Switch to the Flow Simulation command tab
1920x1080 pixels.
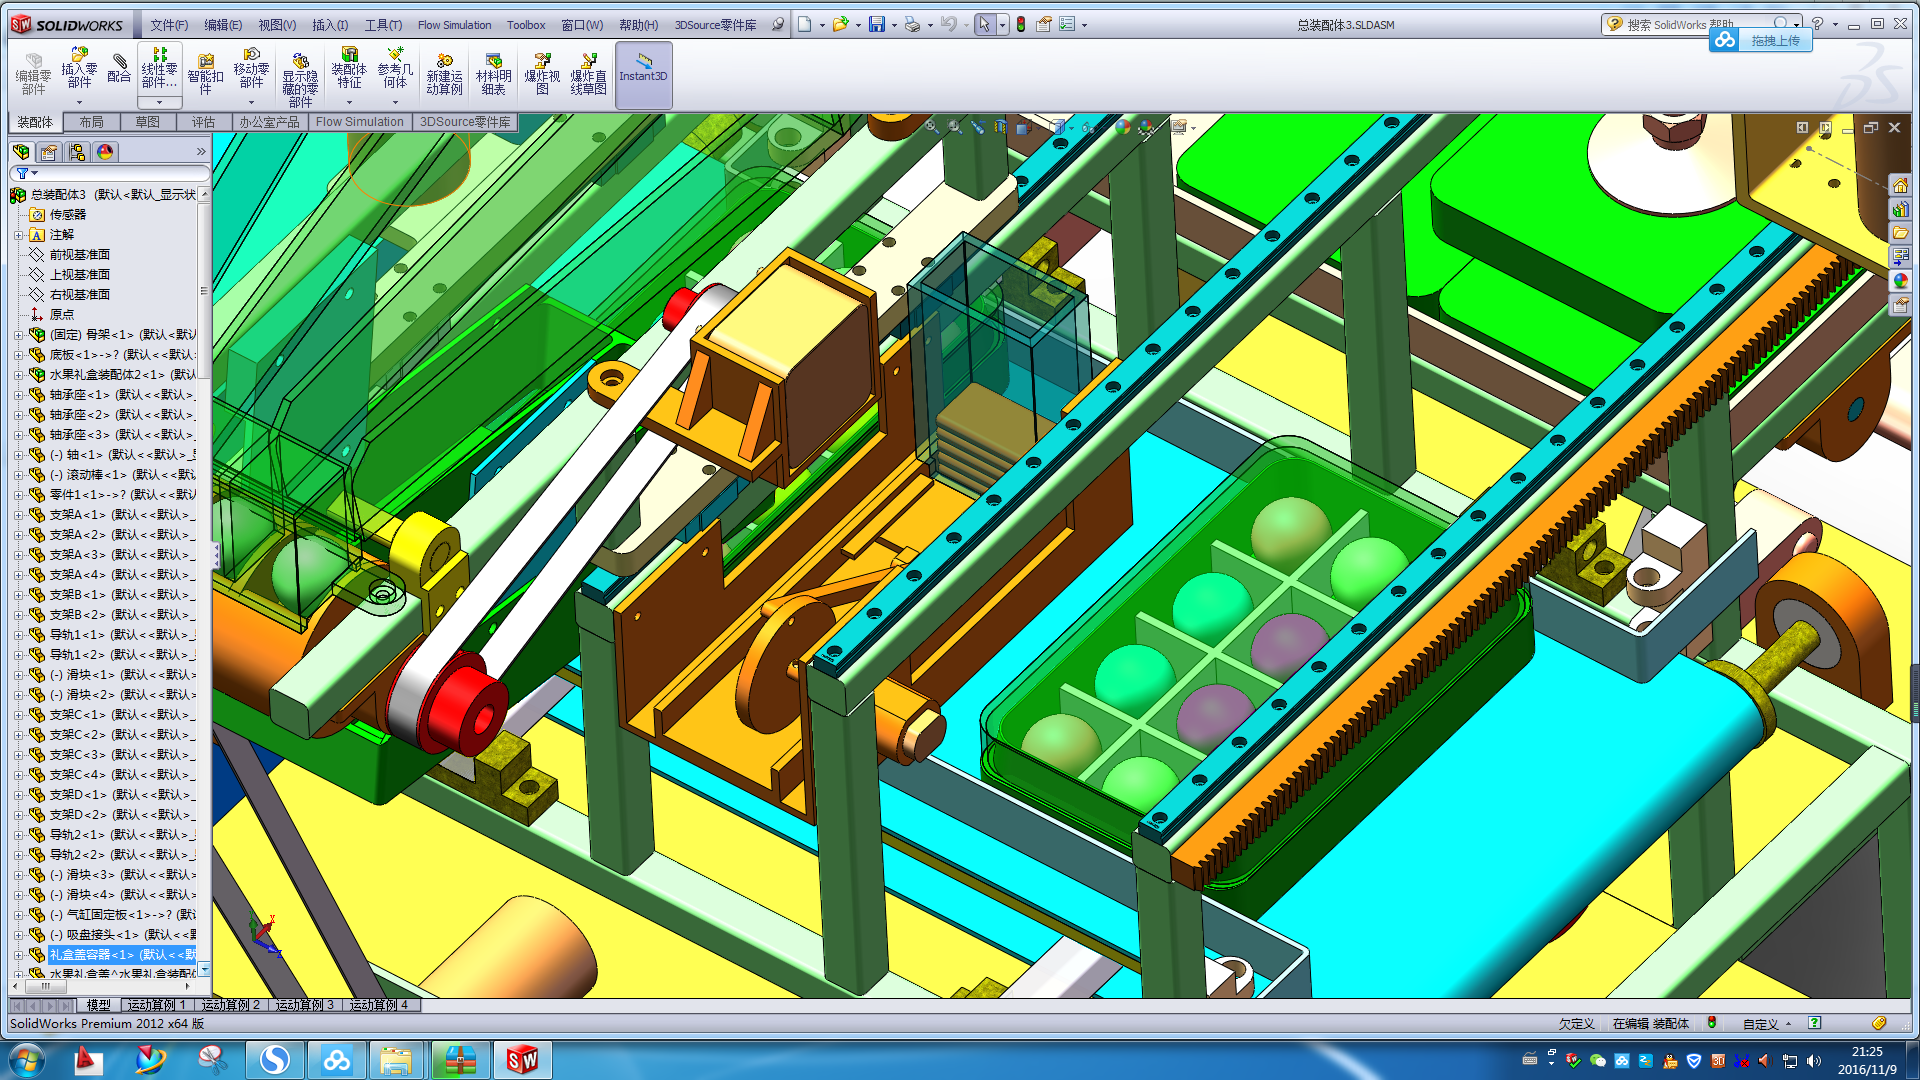click(359, 122)
